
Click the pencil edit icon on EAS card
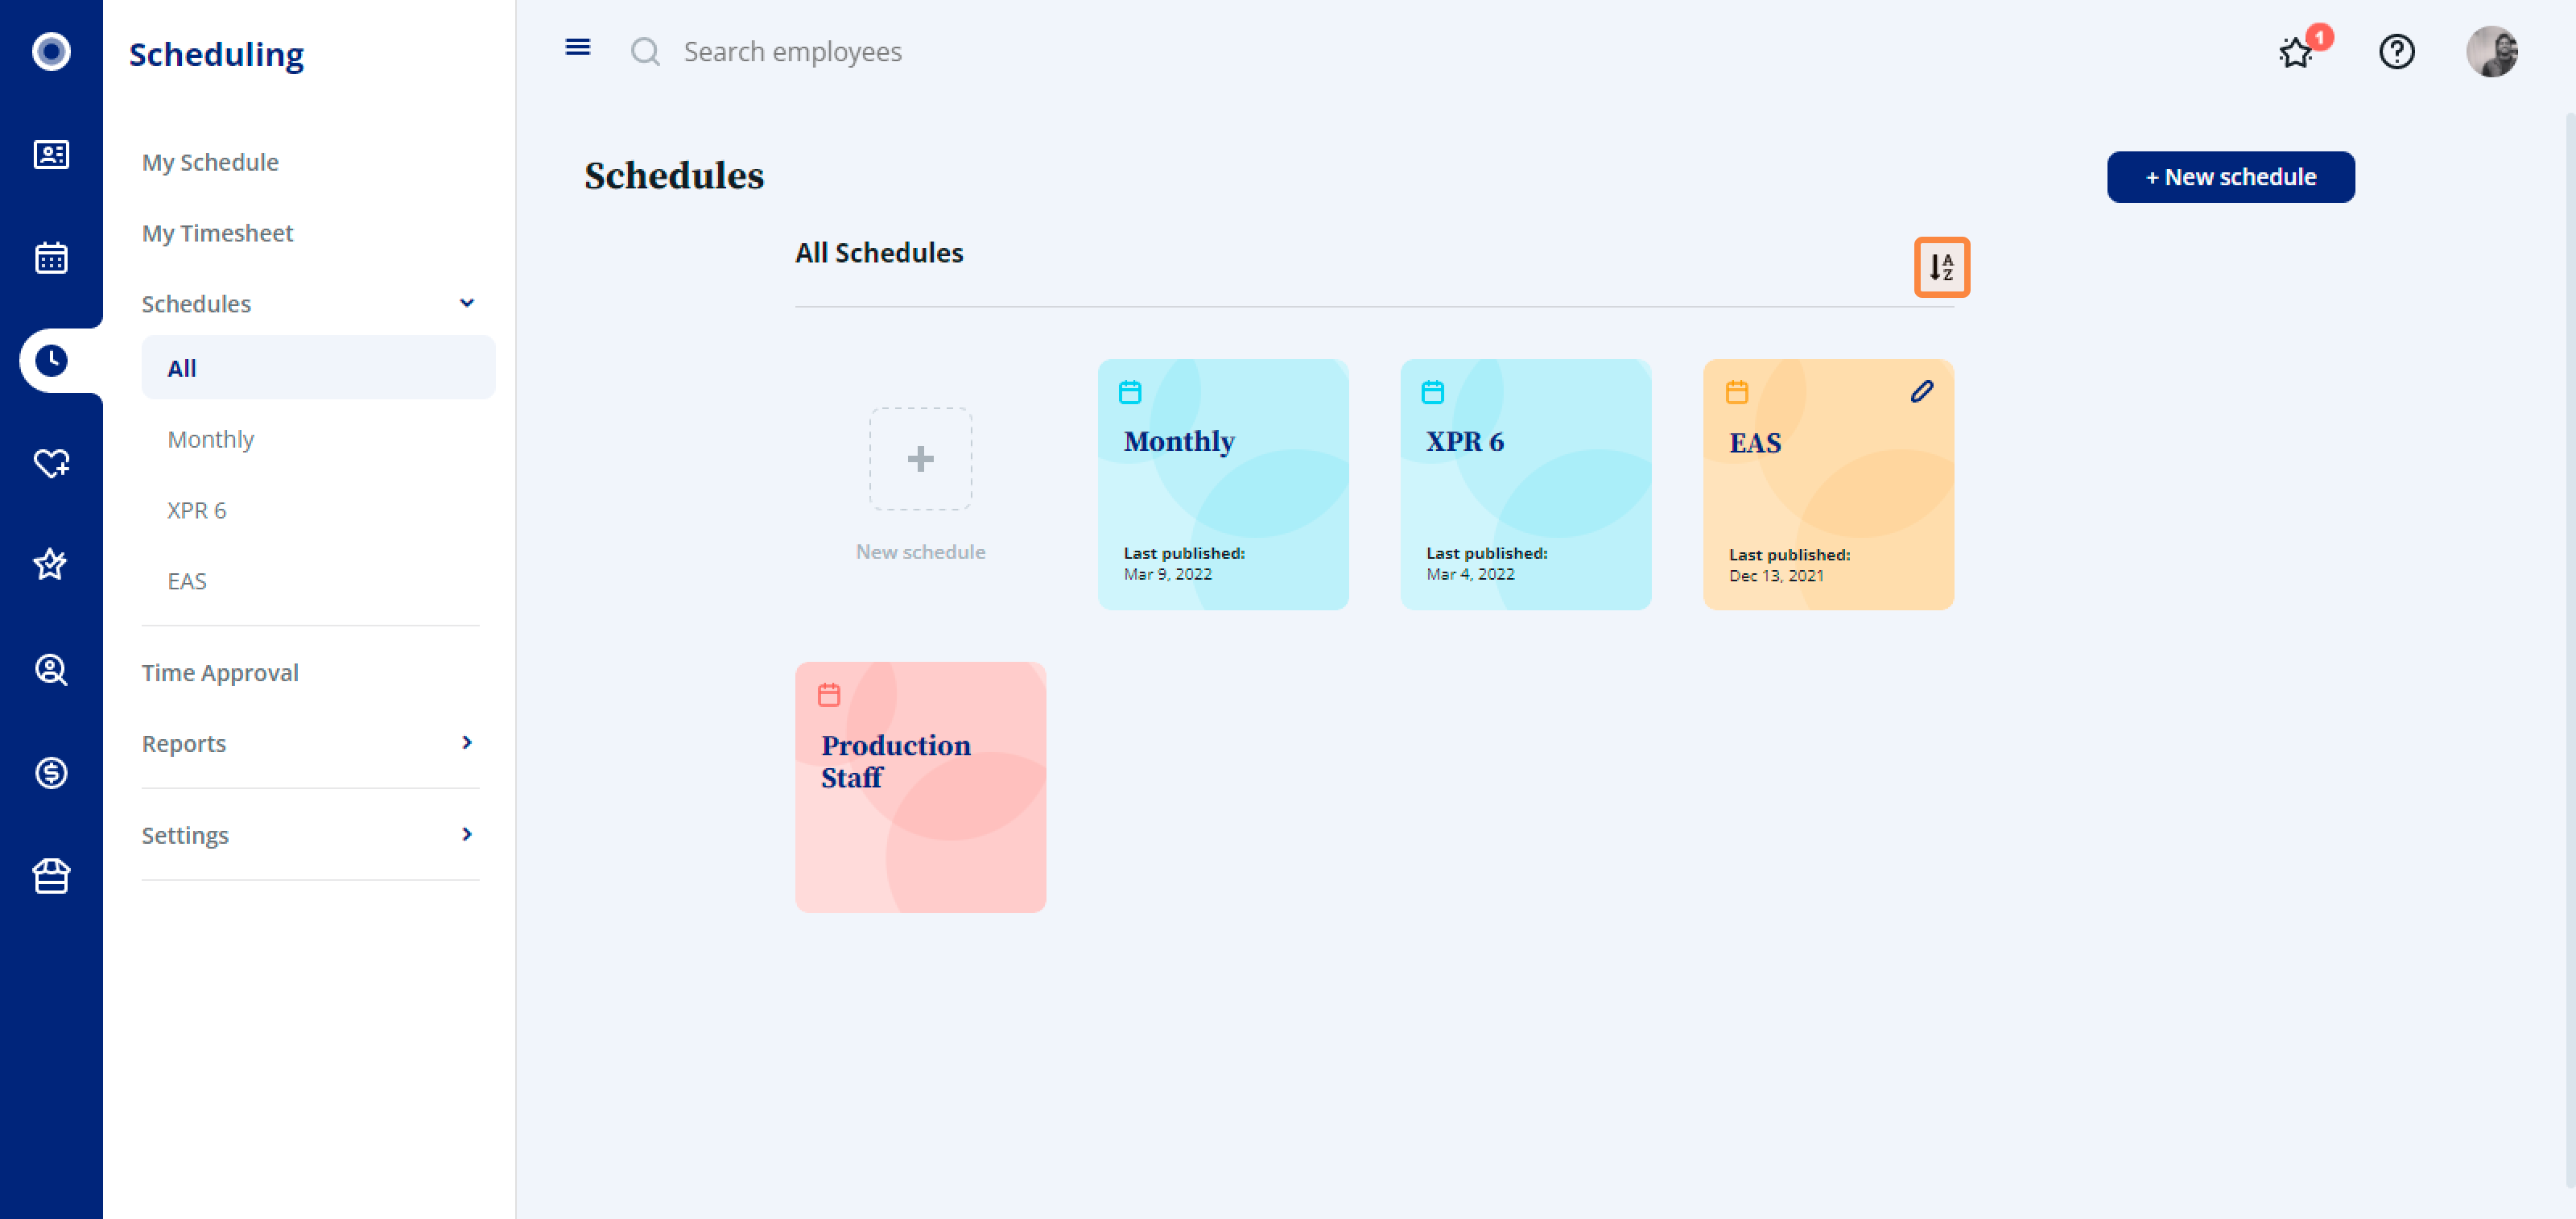[1921, 392]
